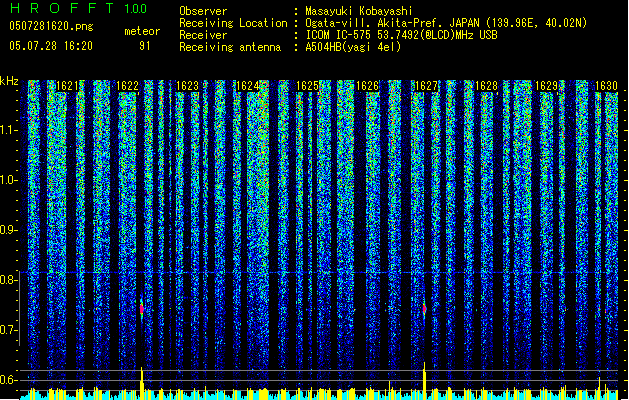Screen dimensions: 629x400
Task: Click the 1.0 frequency axis label
Action: [8, 180]
